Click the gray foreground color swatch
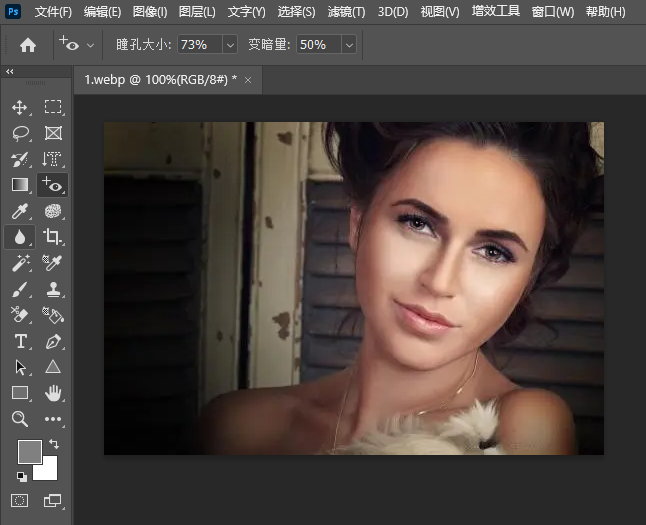The image size is (646, 525). click(x=29, y=451)
